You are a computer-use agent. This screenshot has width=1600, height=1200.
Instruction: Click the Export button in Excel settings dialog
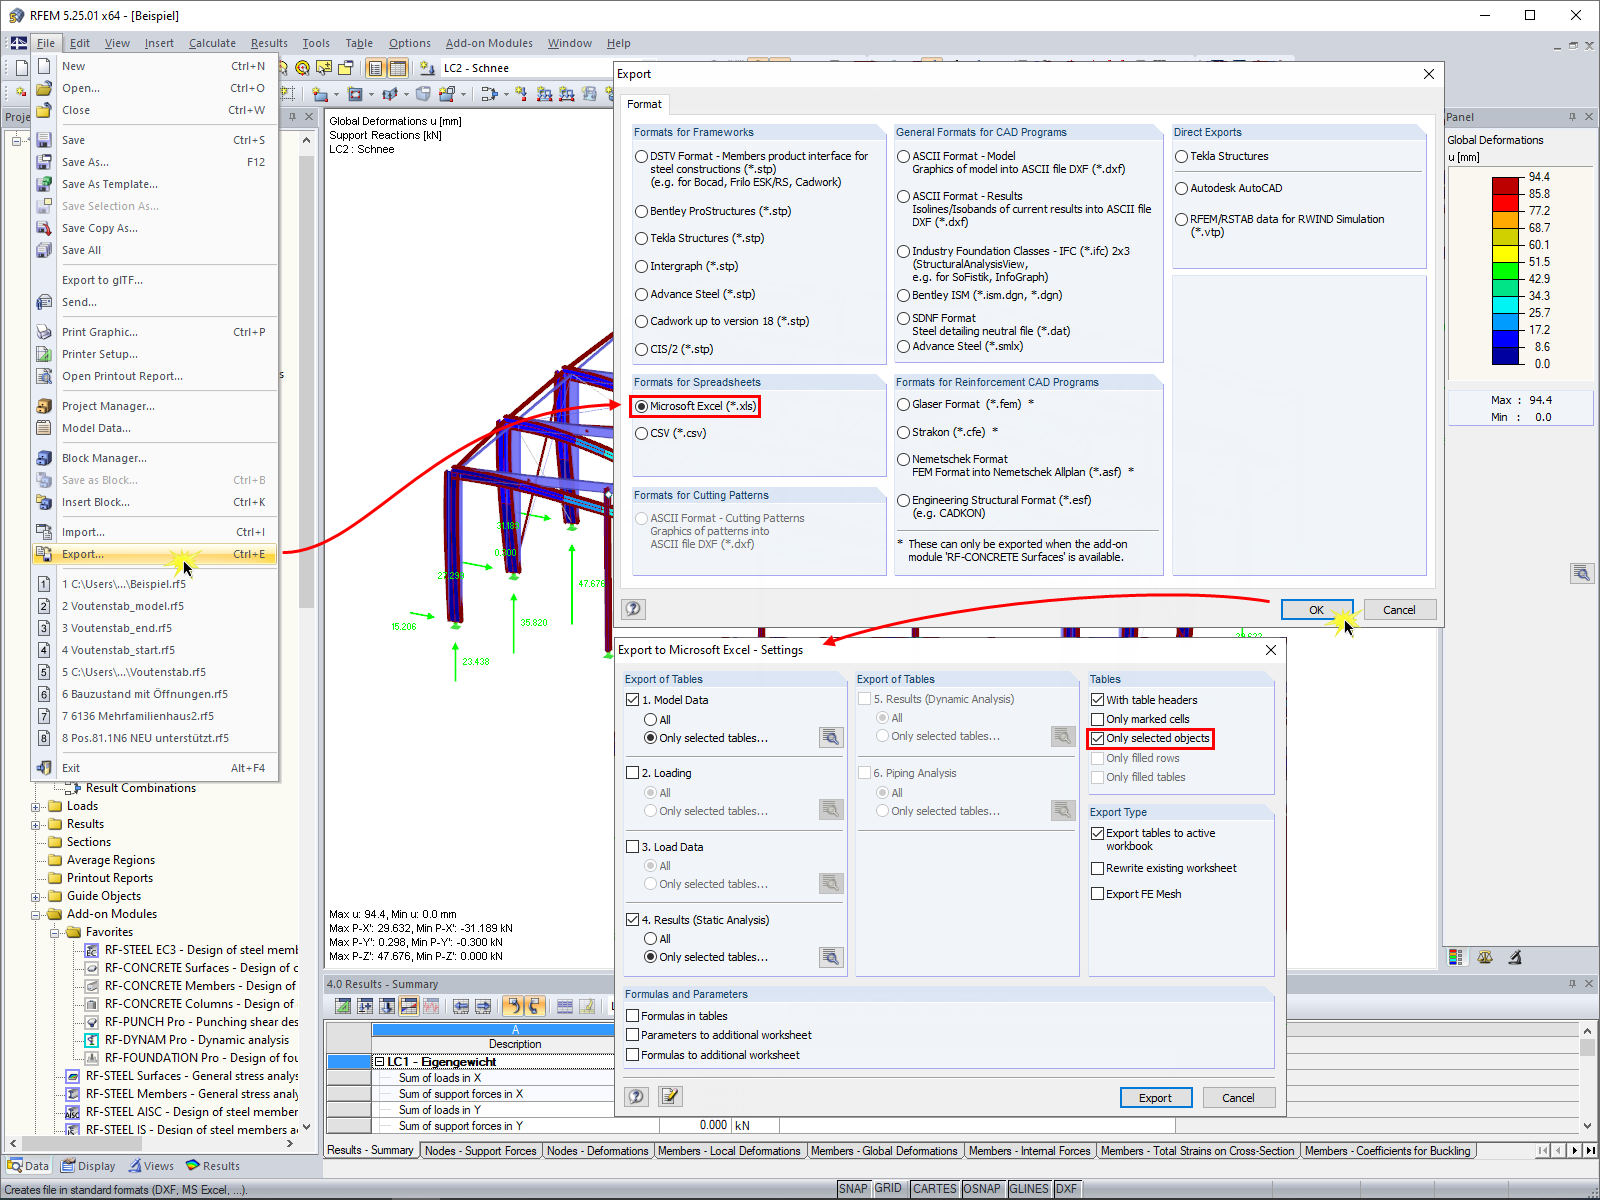click(x=1156, y=1097)
